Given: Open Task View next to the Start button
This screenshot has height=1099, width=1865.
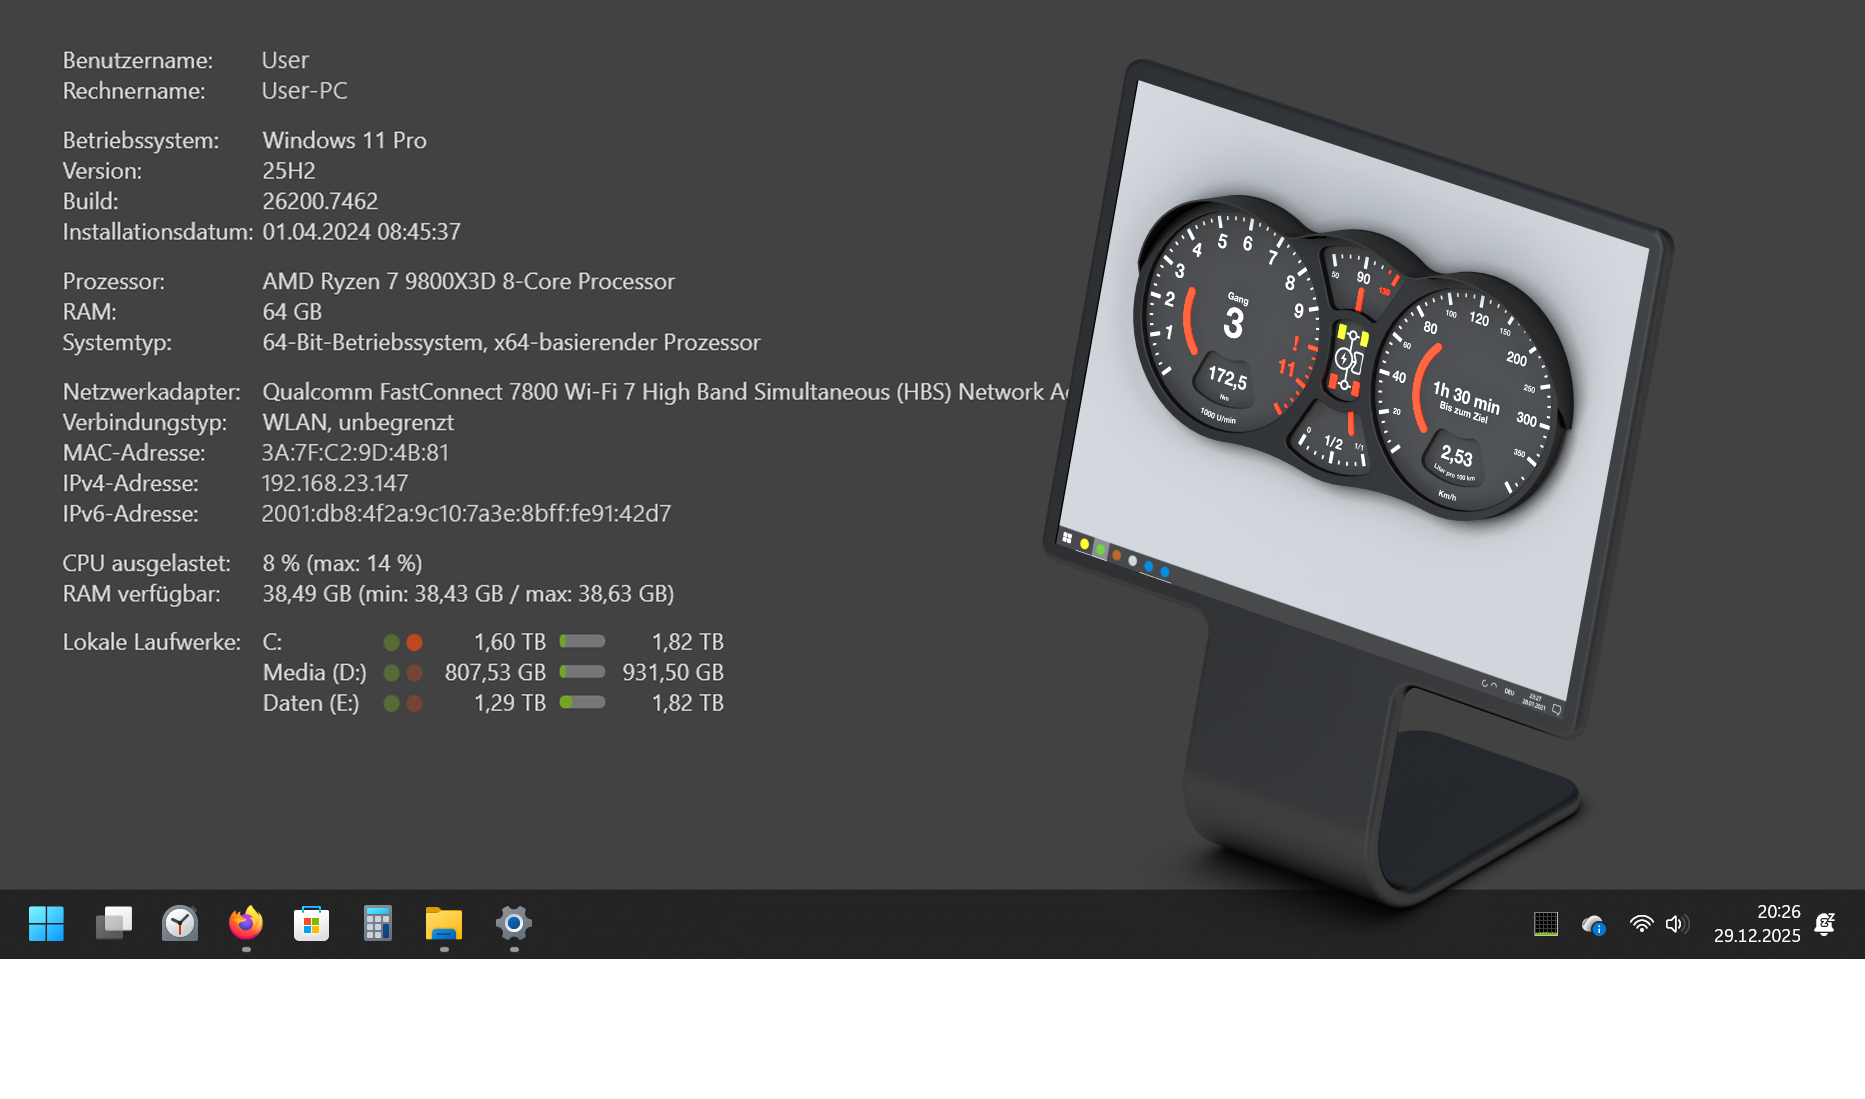Looking at the screenshot, I should (x=114, y=924).
